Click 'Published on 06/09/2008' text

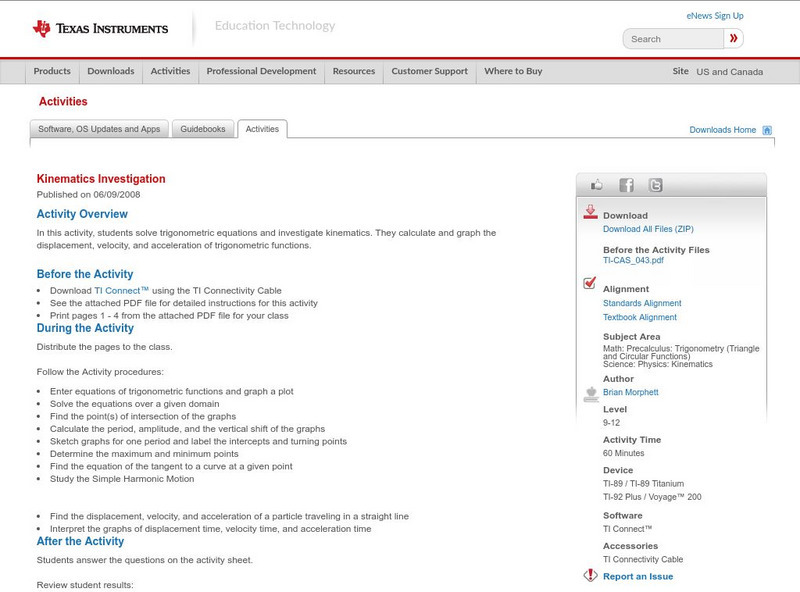coord(88,194)
